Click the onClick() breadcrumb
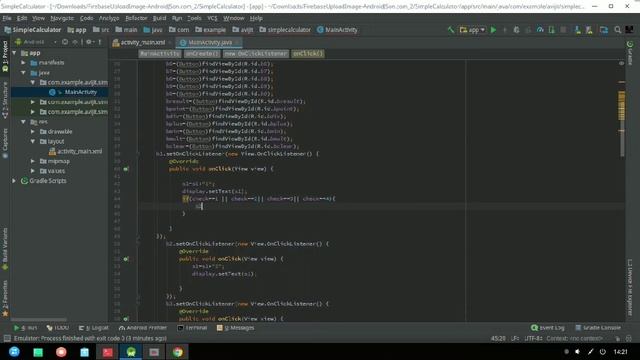640x360 pixels. [x=308, y=53]
